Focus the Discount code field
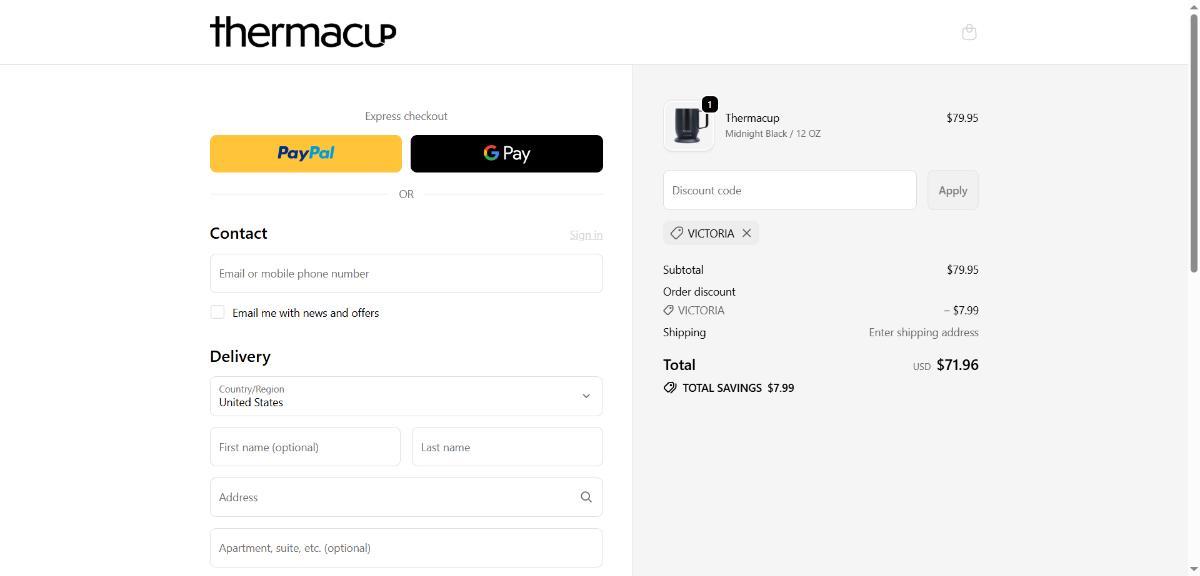The image size is (1200, 576). (x=789, y=190)
